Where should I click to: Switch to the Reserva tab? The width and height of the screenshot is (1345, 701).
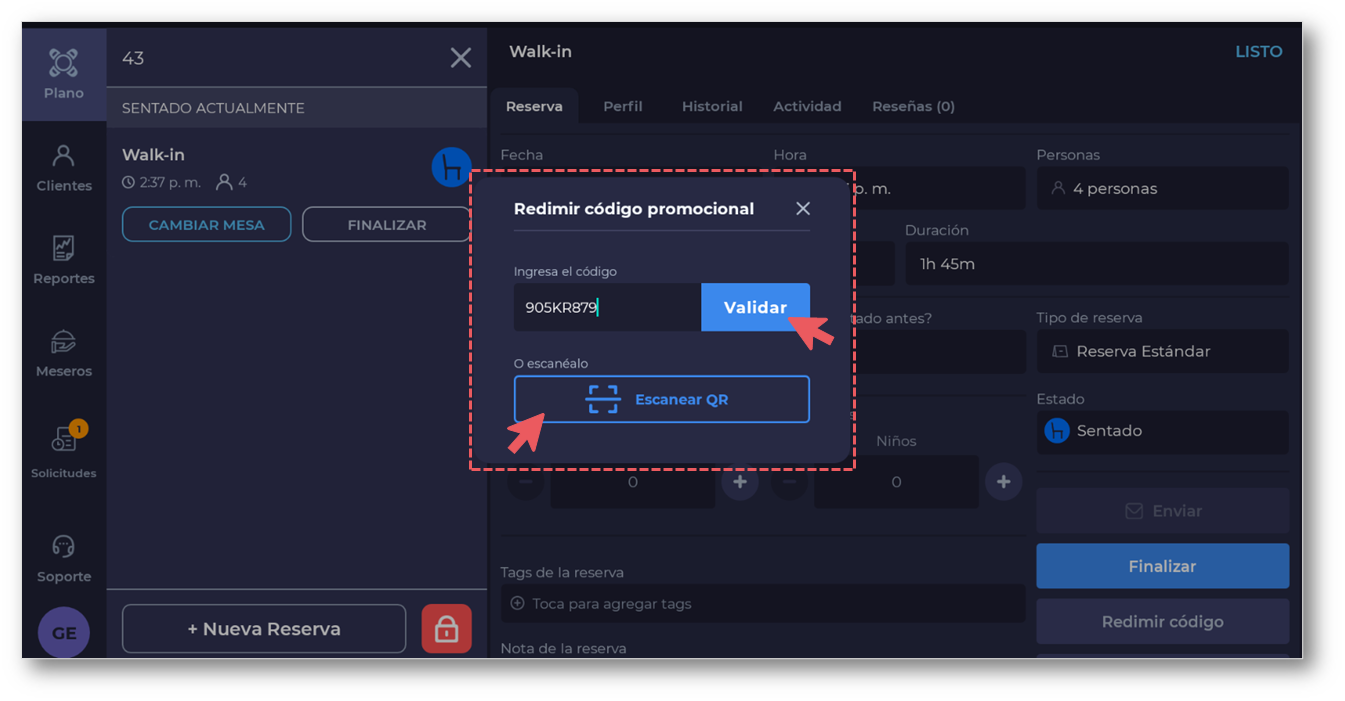click(x=534, y=106)
